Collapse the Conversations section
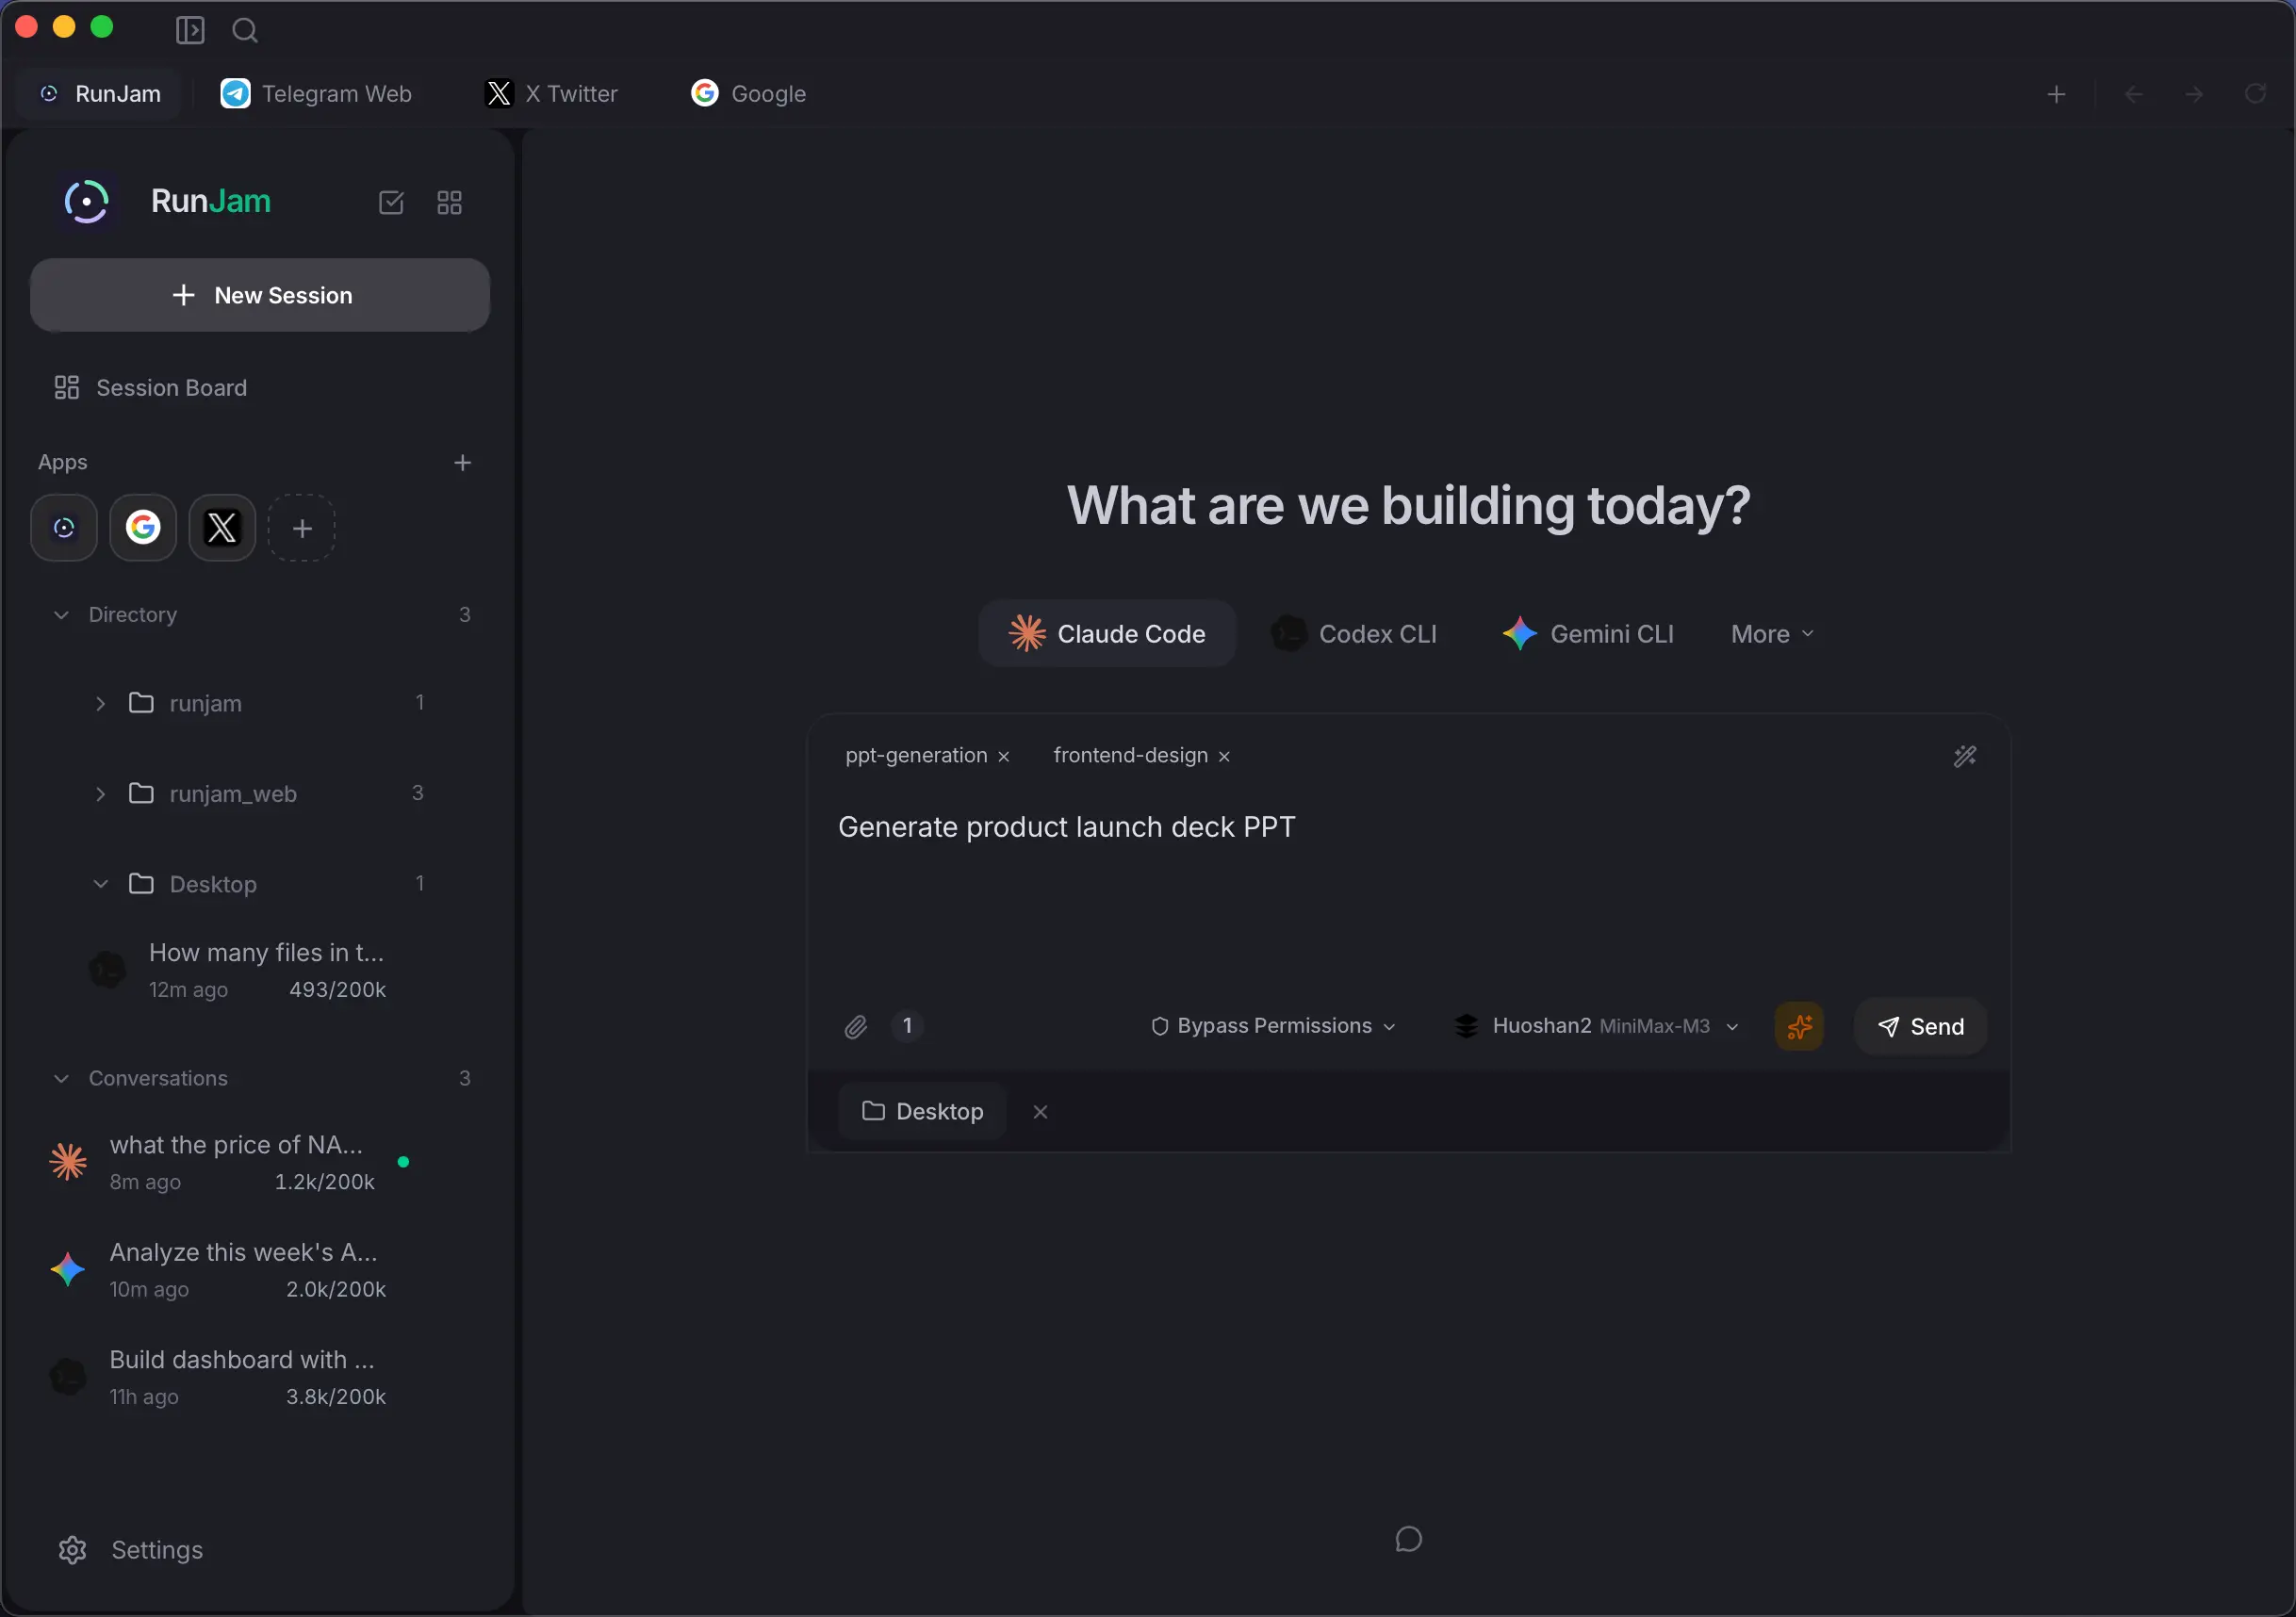Image resolution: width=2296 pixels, height=1617 pixels. [61, 1079]
